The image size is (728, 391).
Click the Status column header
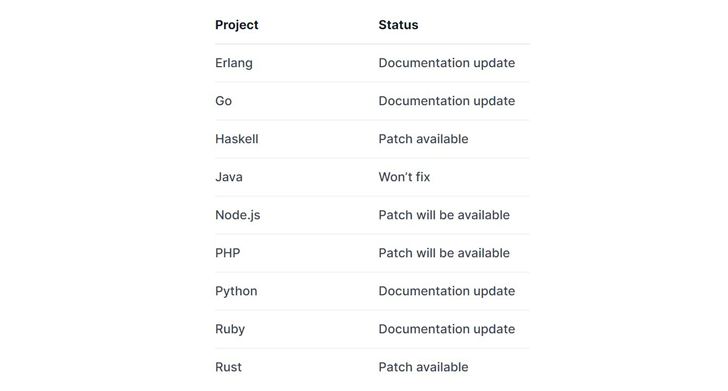pyautogui.click(x=398, y=25)
